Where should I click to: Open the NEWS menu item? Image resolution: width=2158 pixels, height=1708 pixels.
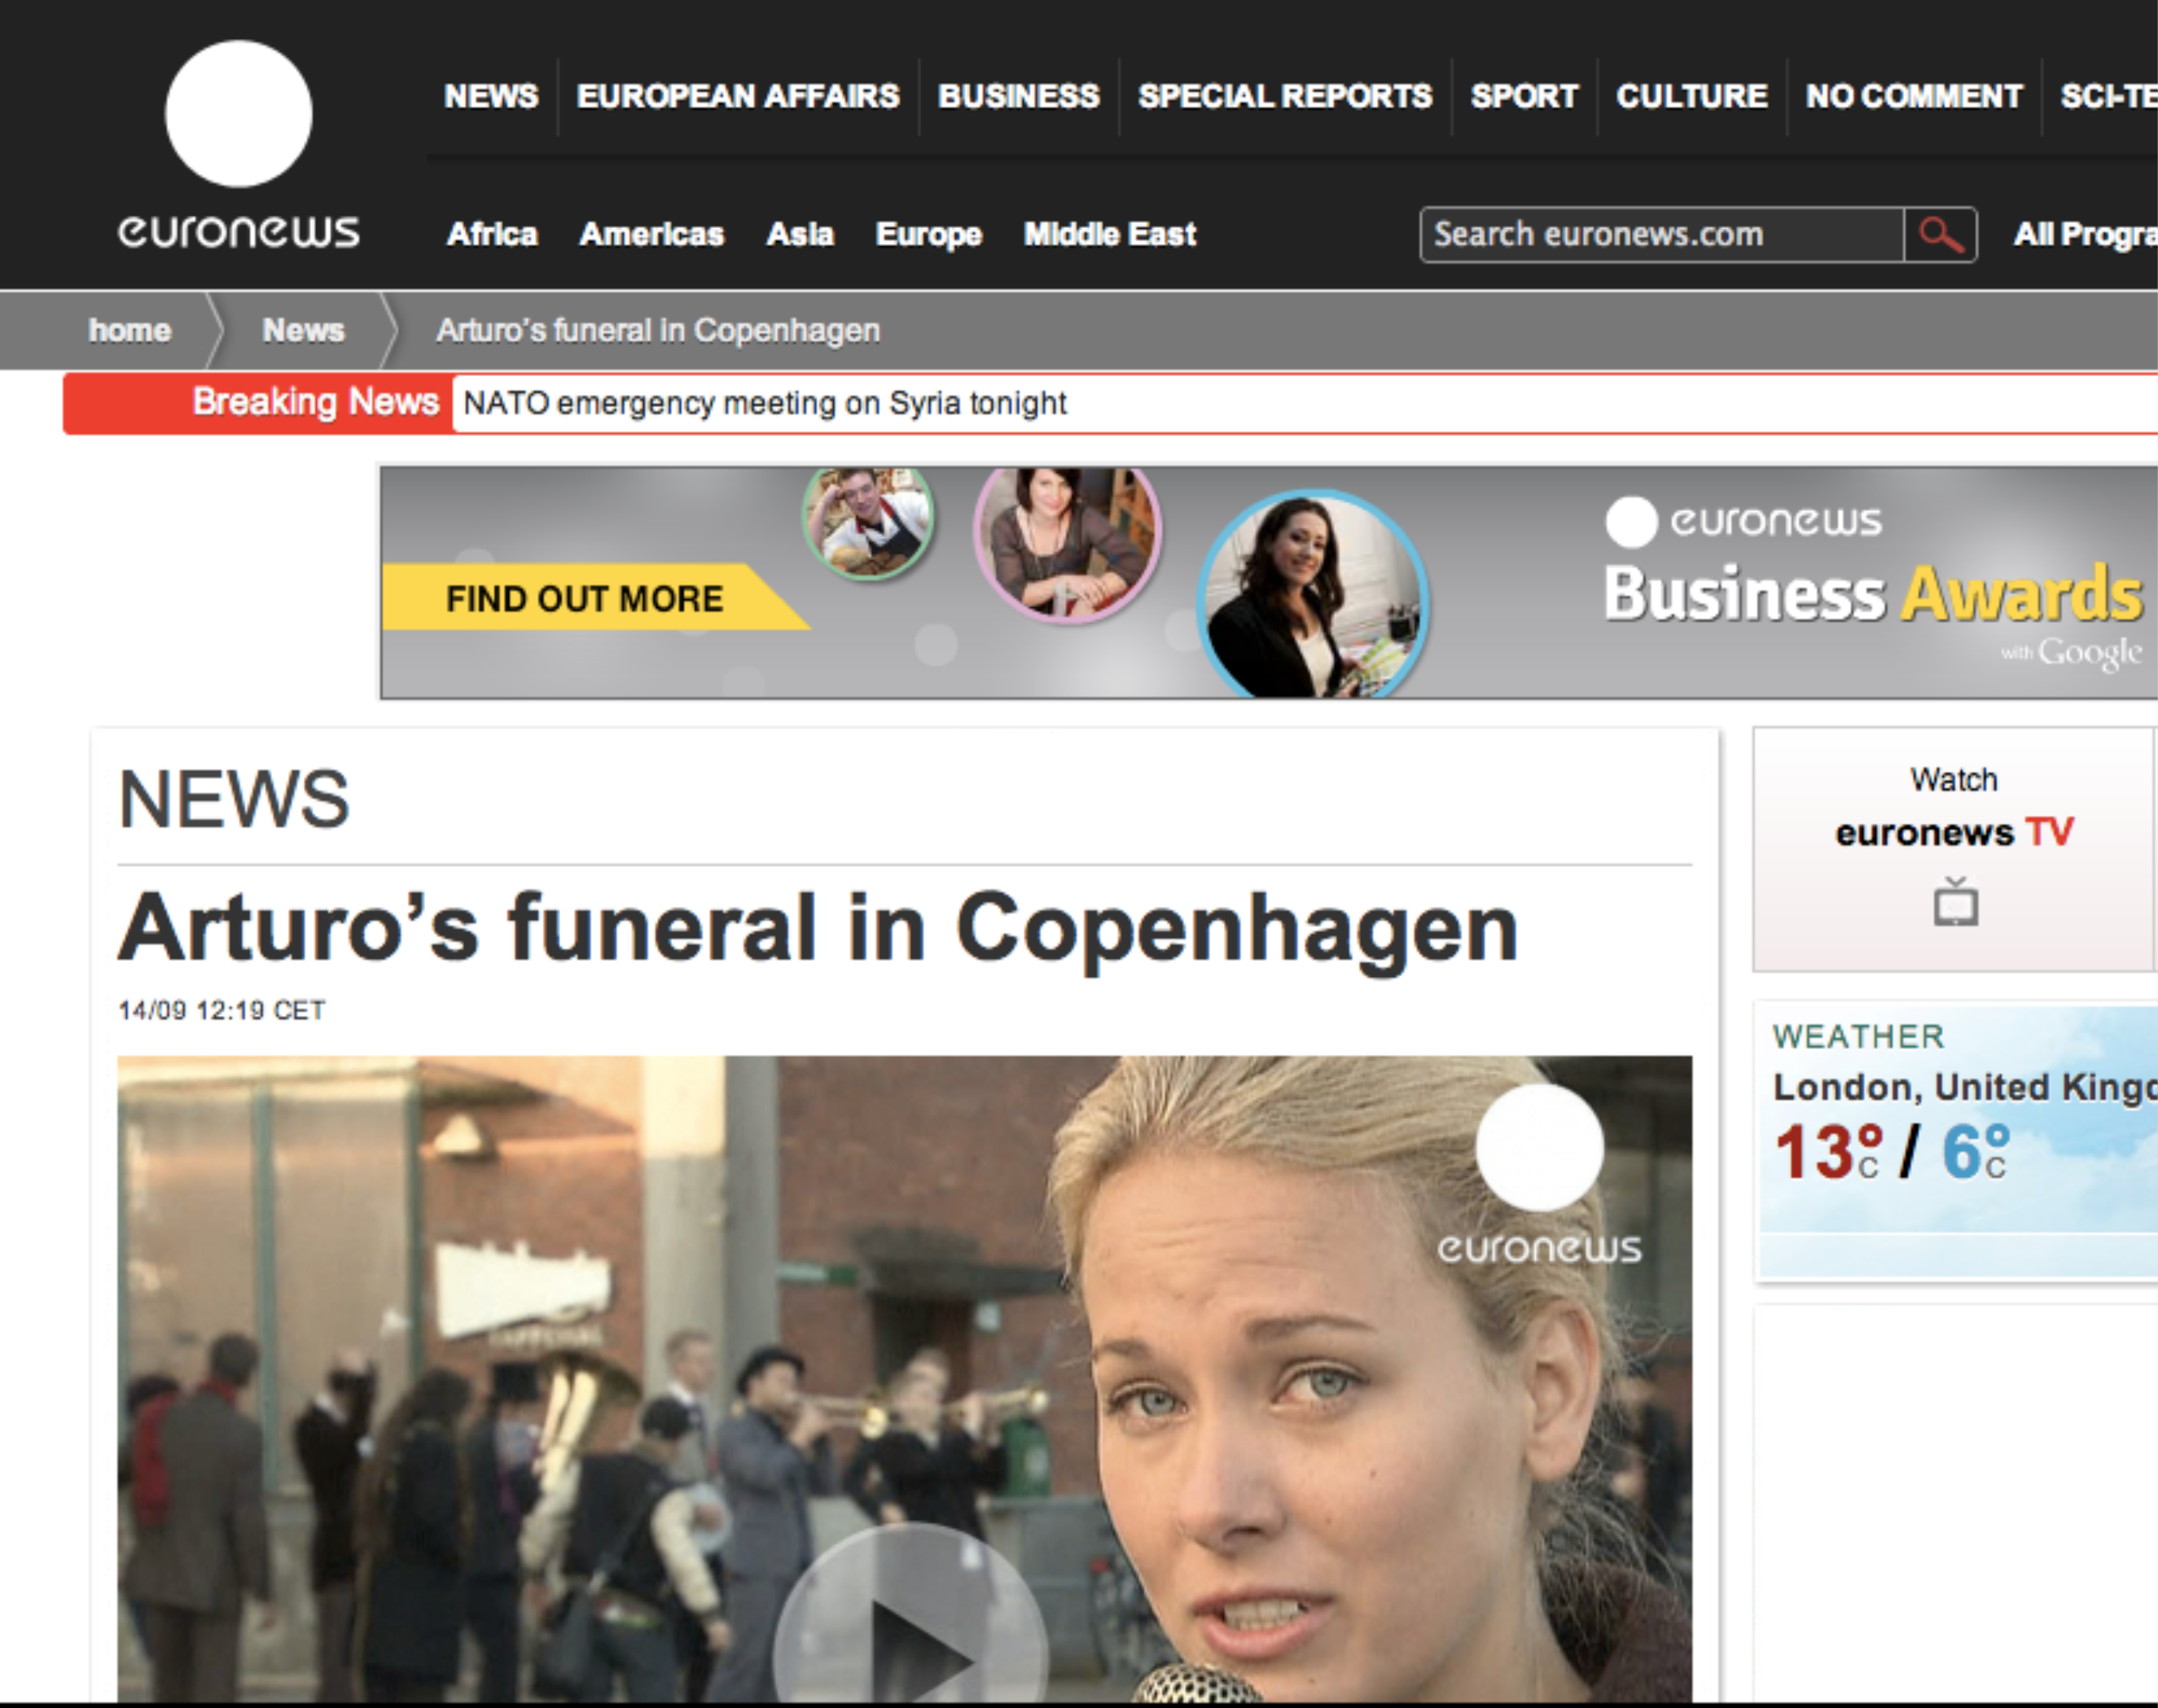(x=491, y=96)
